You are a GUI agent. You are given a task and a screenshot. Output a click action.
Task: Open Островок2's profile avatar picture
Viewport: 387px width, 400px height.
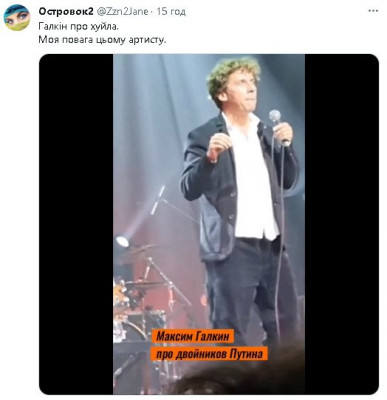[x=17, y=18]
